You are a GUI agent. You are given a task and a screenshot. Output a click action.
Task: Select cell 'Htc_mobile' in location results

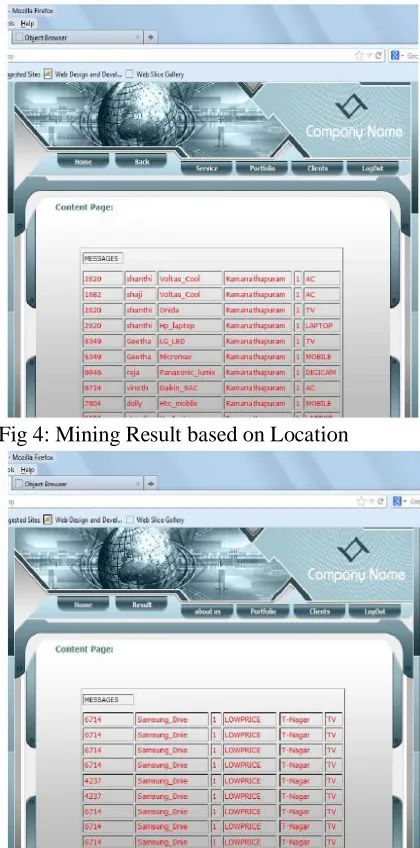coord(190,403)
